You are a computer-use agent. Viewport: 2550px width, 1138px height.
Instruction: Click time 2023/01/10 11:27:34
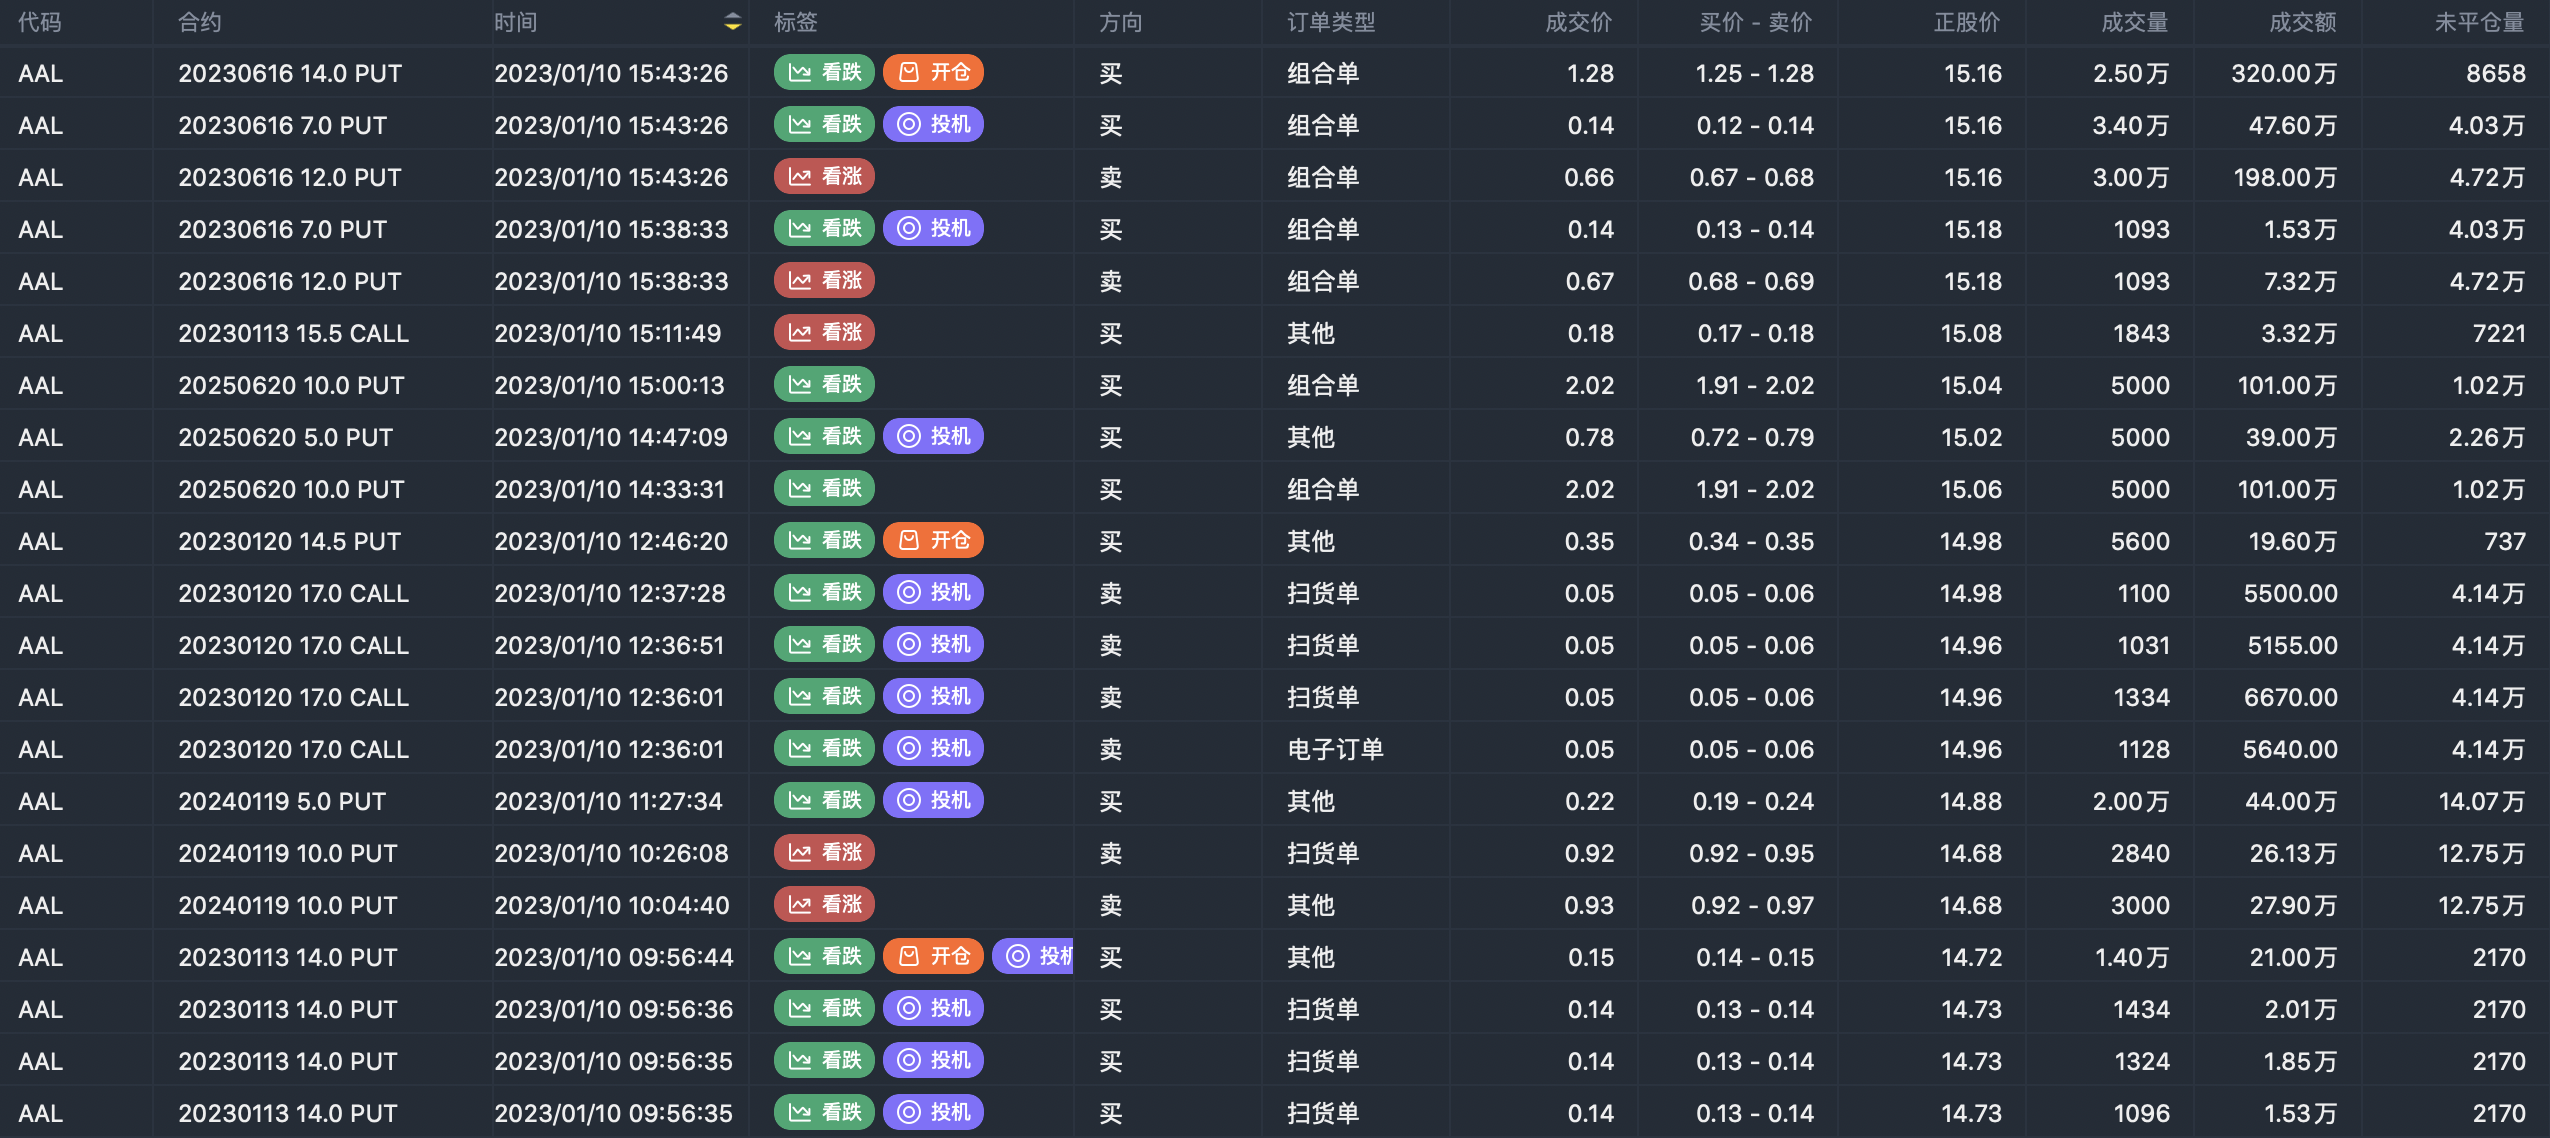608,801
